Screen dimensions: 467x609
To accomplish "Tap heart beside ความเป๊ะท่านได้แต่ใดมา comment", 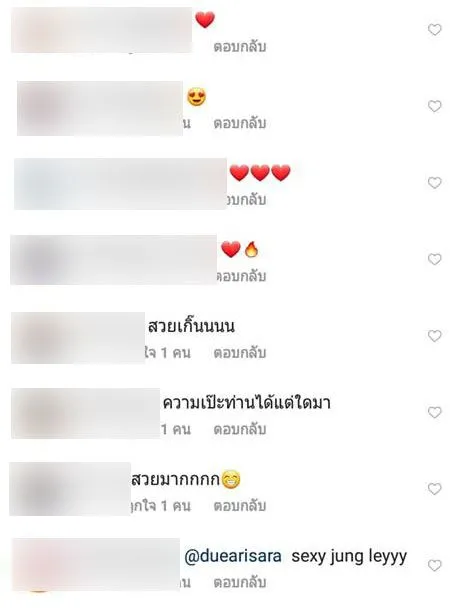I will click(434, 412).
